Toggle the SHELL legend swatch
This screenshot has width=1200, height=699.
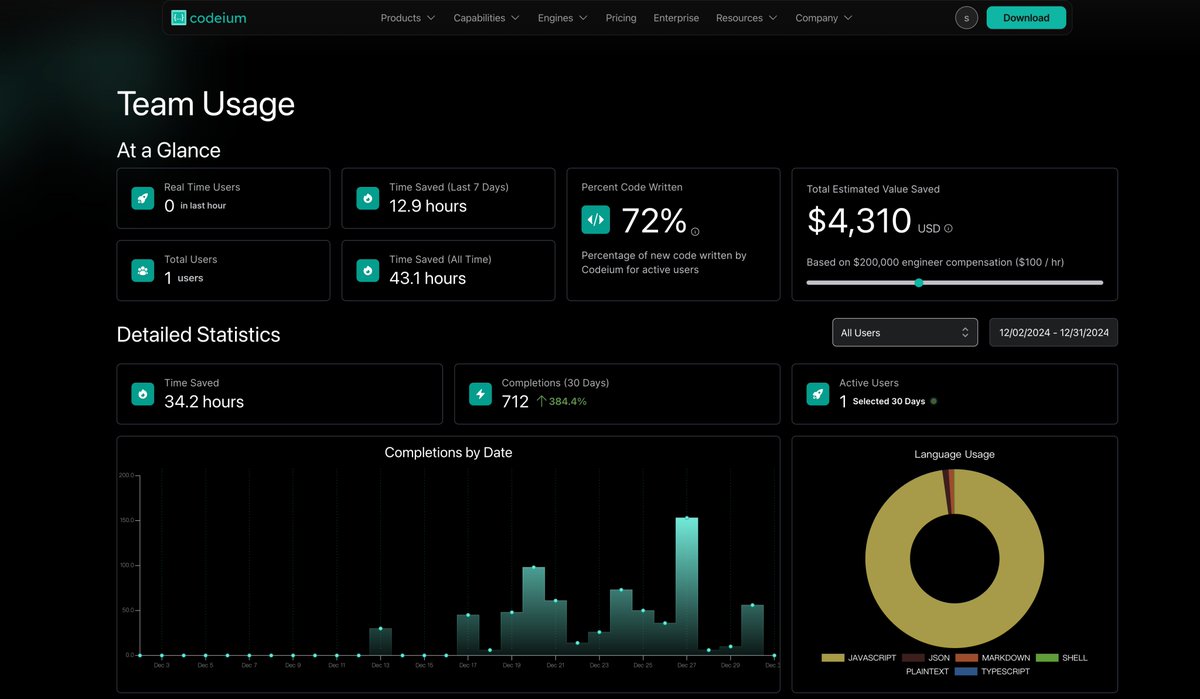click(1048, 658)
